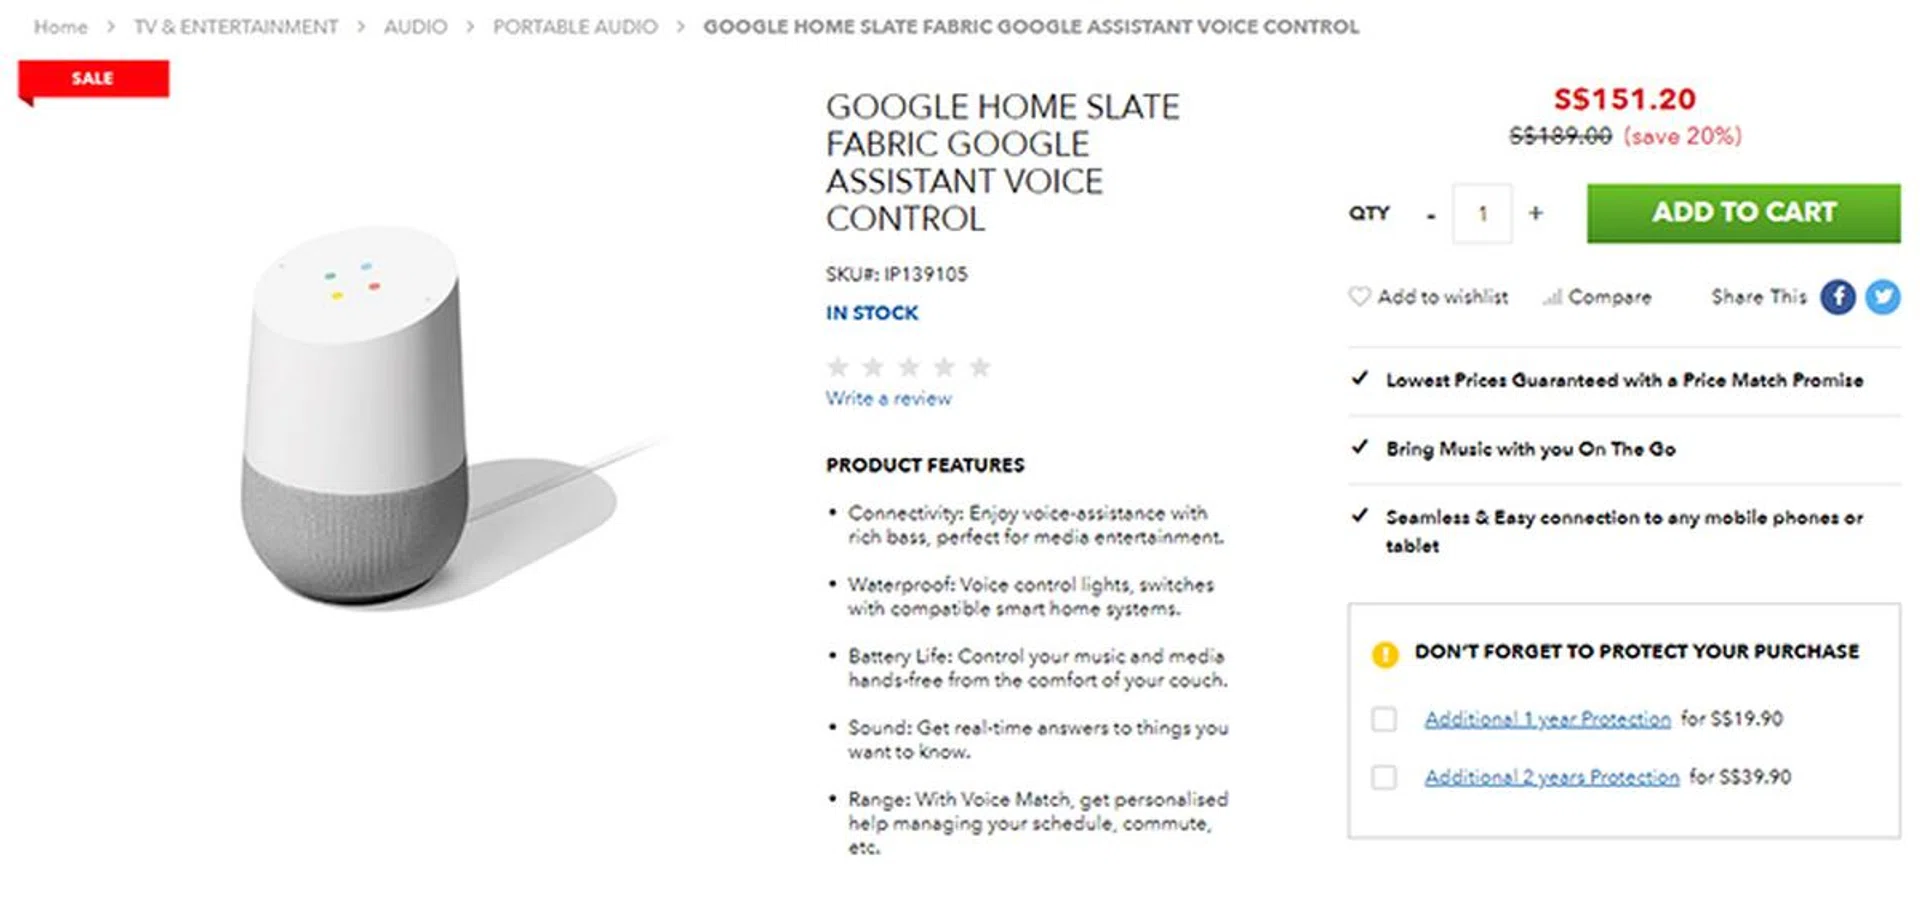The image size is (1920, 899).
Task: Click the yellow warning protection icon
Action: [1385, 654]
